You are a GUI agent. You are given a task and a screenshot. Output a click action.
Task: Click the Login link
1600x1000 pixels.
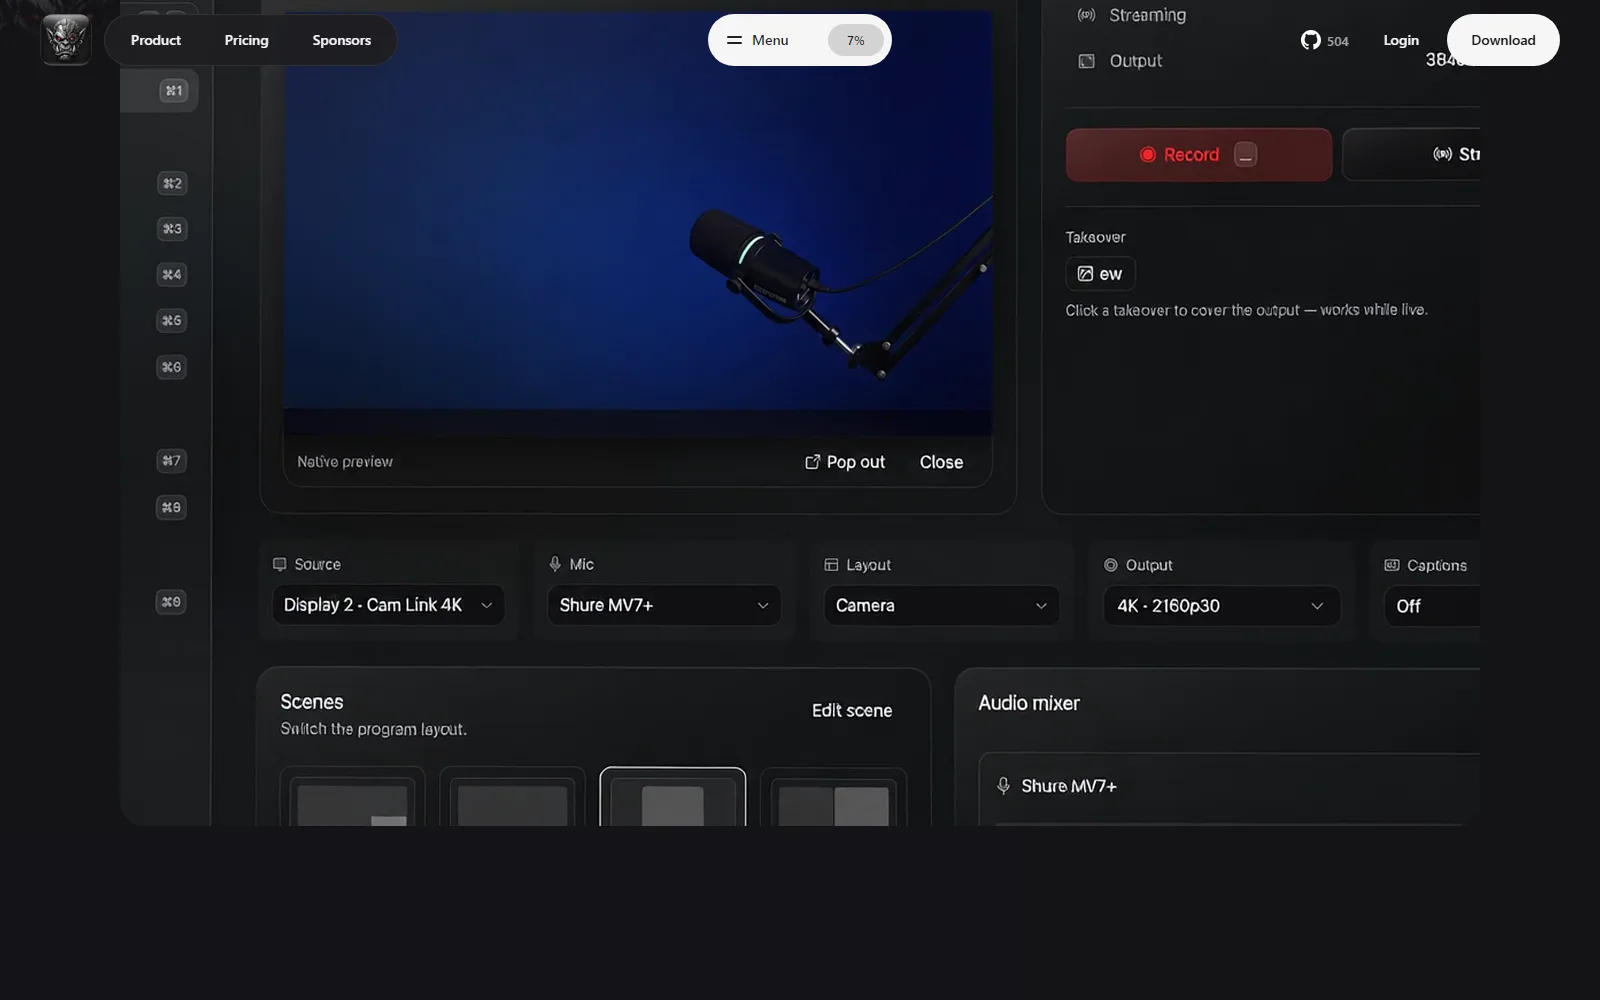pyautogui.click(x=1401, y=40)
